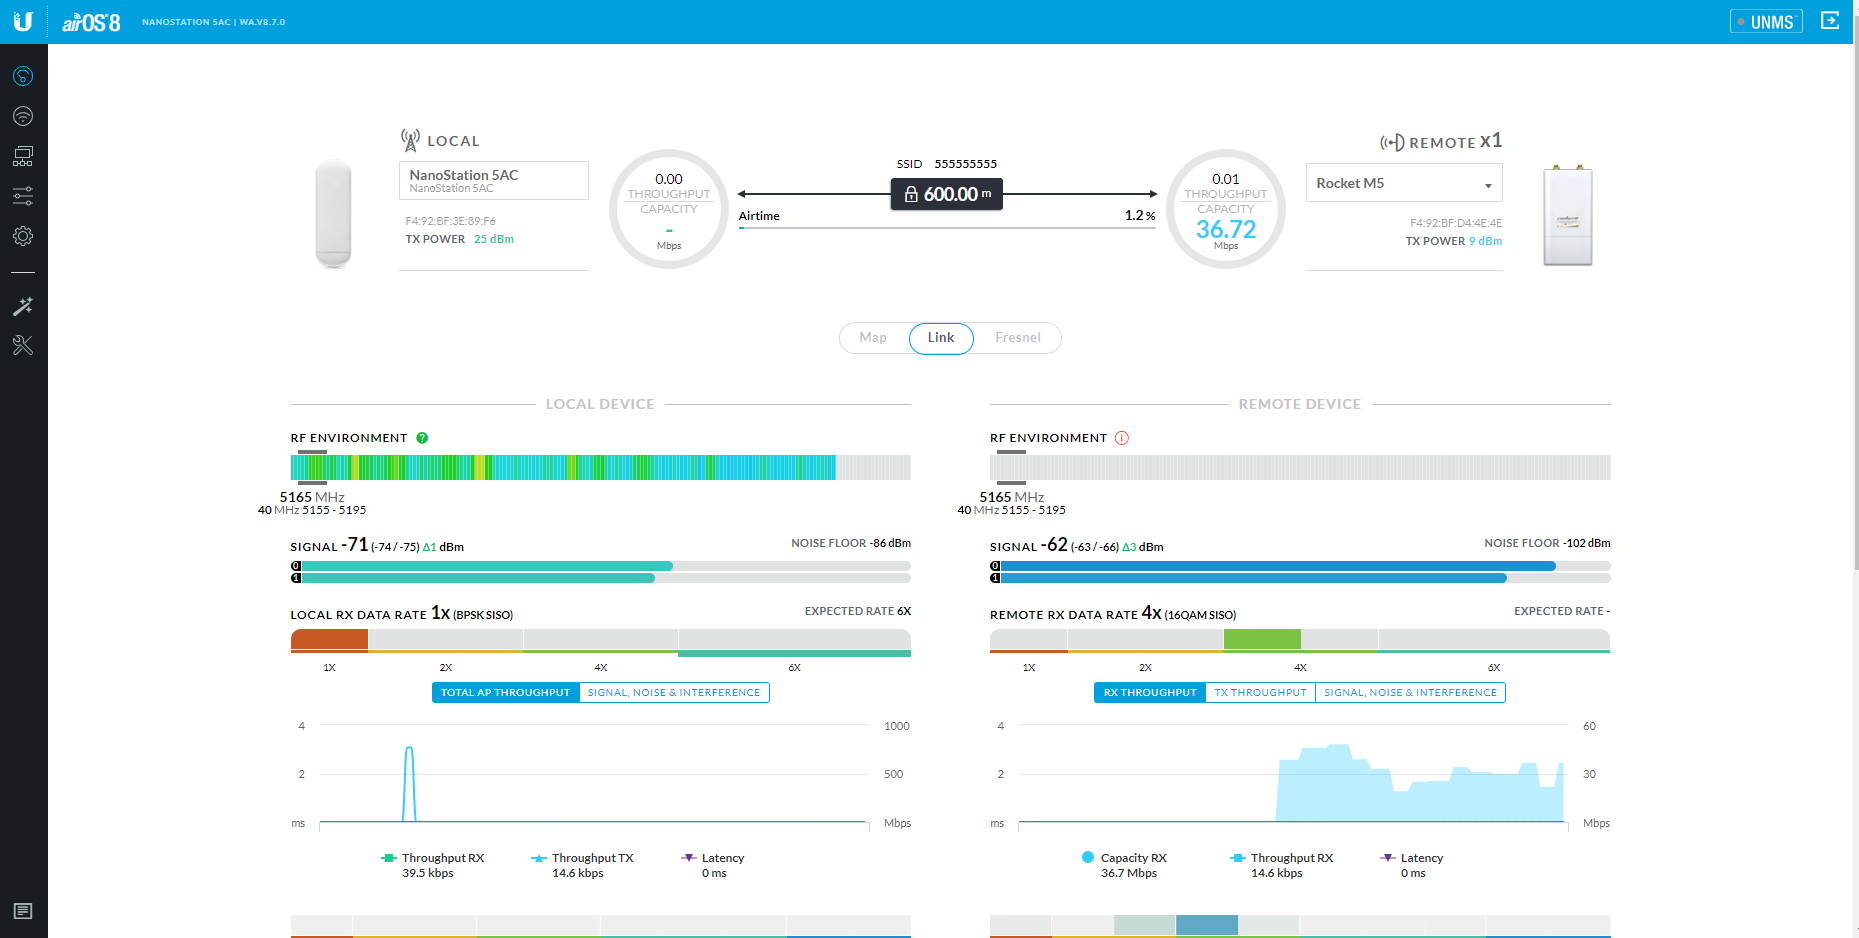
Task: Select local Signal, Noise & Interference tab
Action: 674,692
